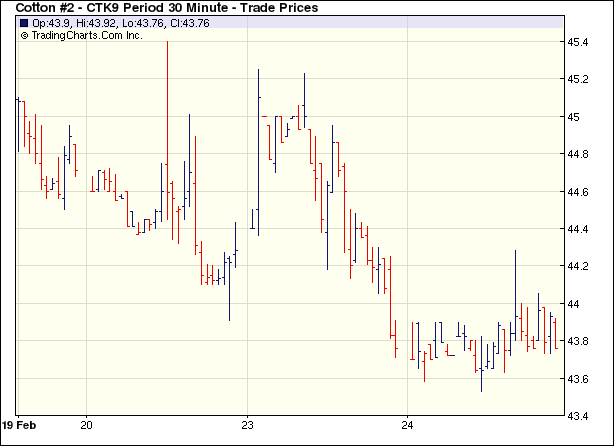Click the 45.2 price axis label
Image resolution: width=614 pixels, height=446 pixels.
tap(581, 79)
